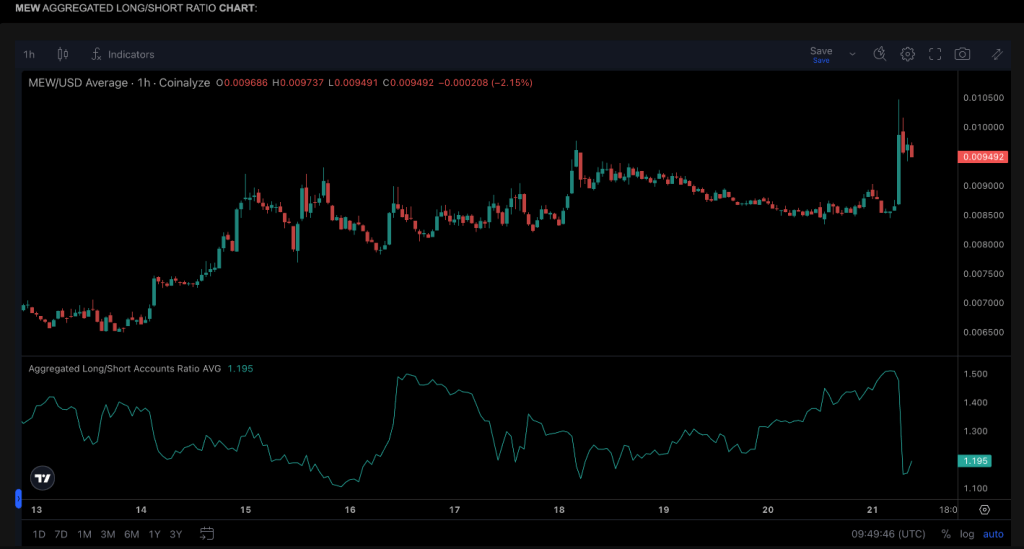The image size is (1024, 549).
Task: Expand the Save dropdown arrow
Action: click(852, 54)
